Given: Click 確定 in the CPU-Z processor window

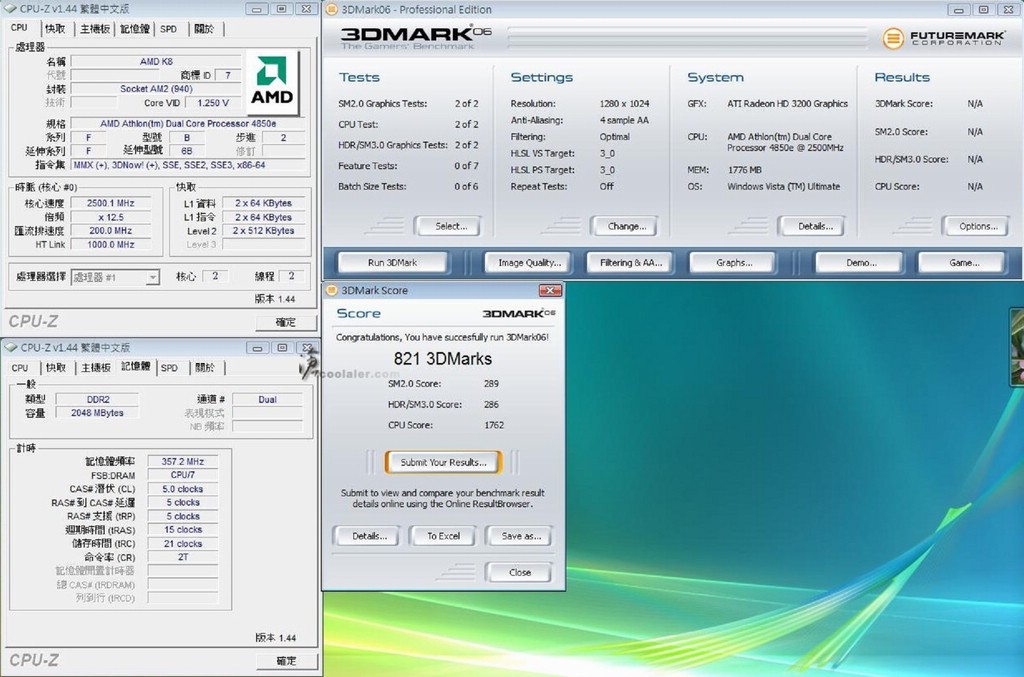Looking at the screenshot, I should (286, 322).
